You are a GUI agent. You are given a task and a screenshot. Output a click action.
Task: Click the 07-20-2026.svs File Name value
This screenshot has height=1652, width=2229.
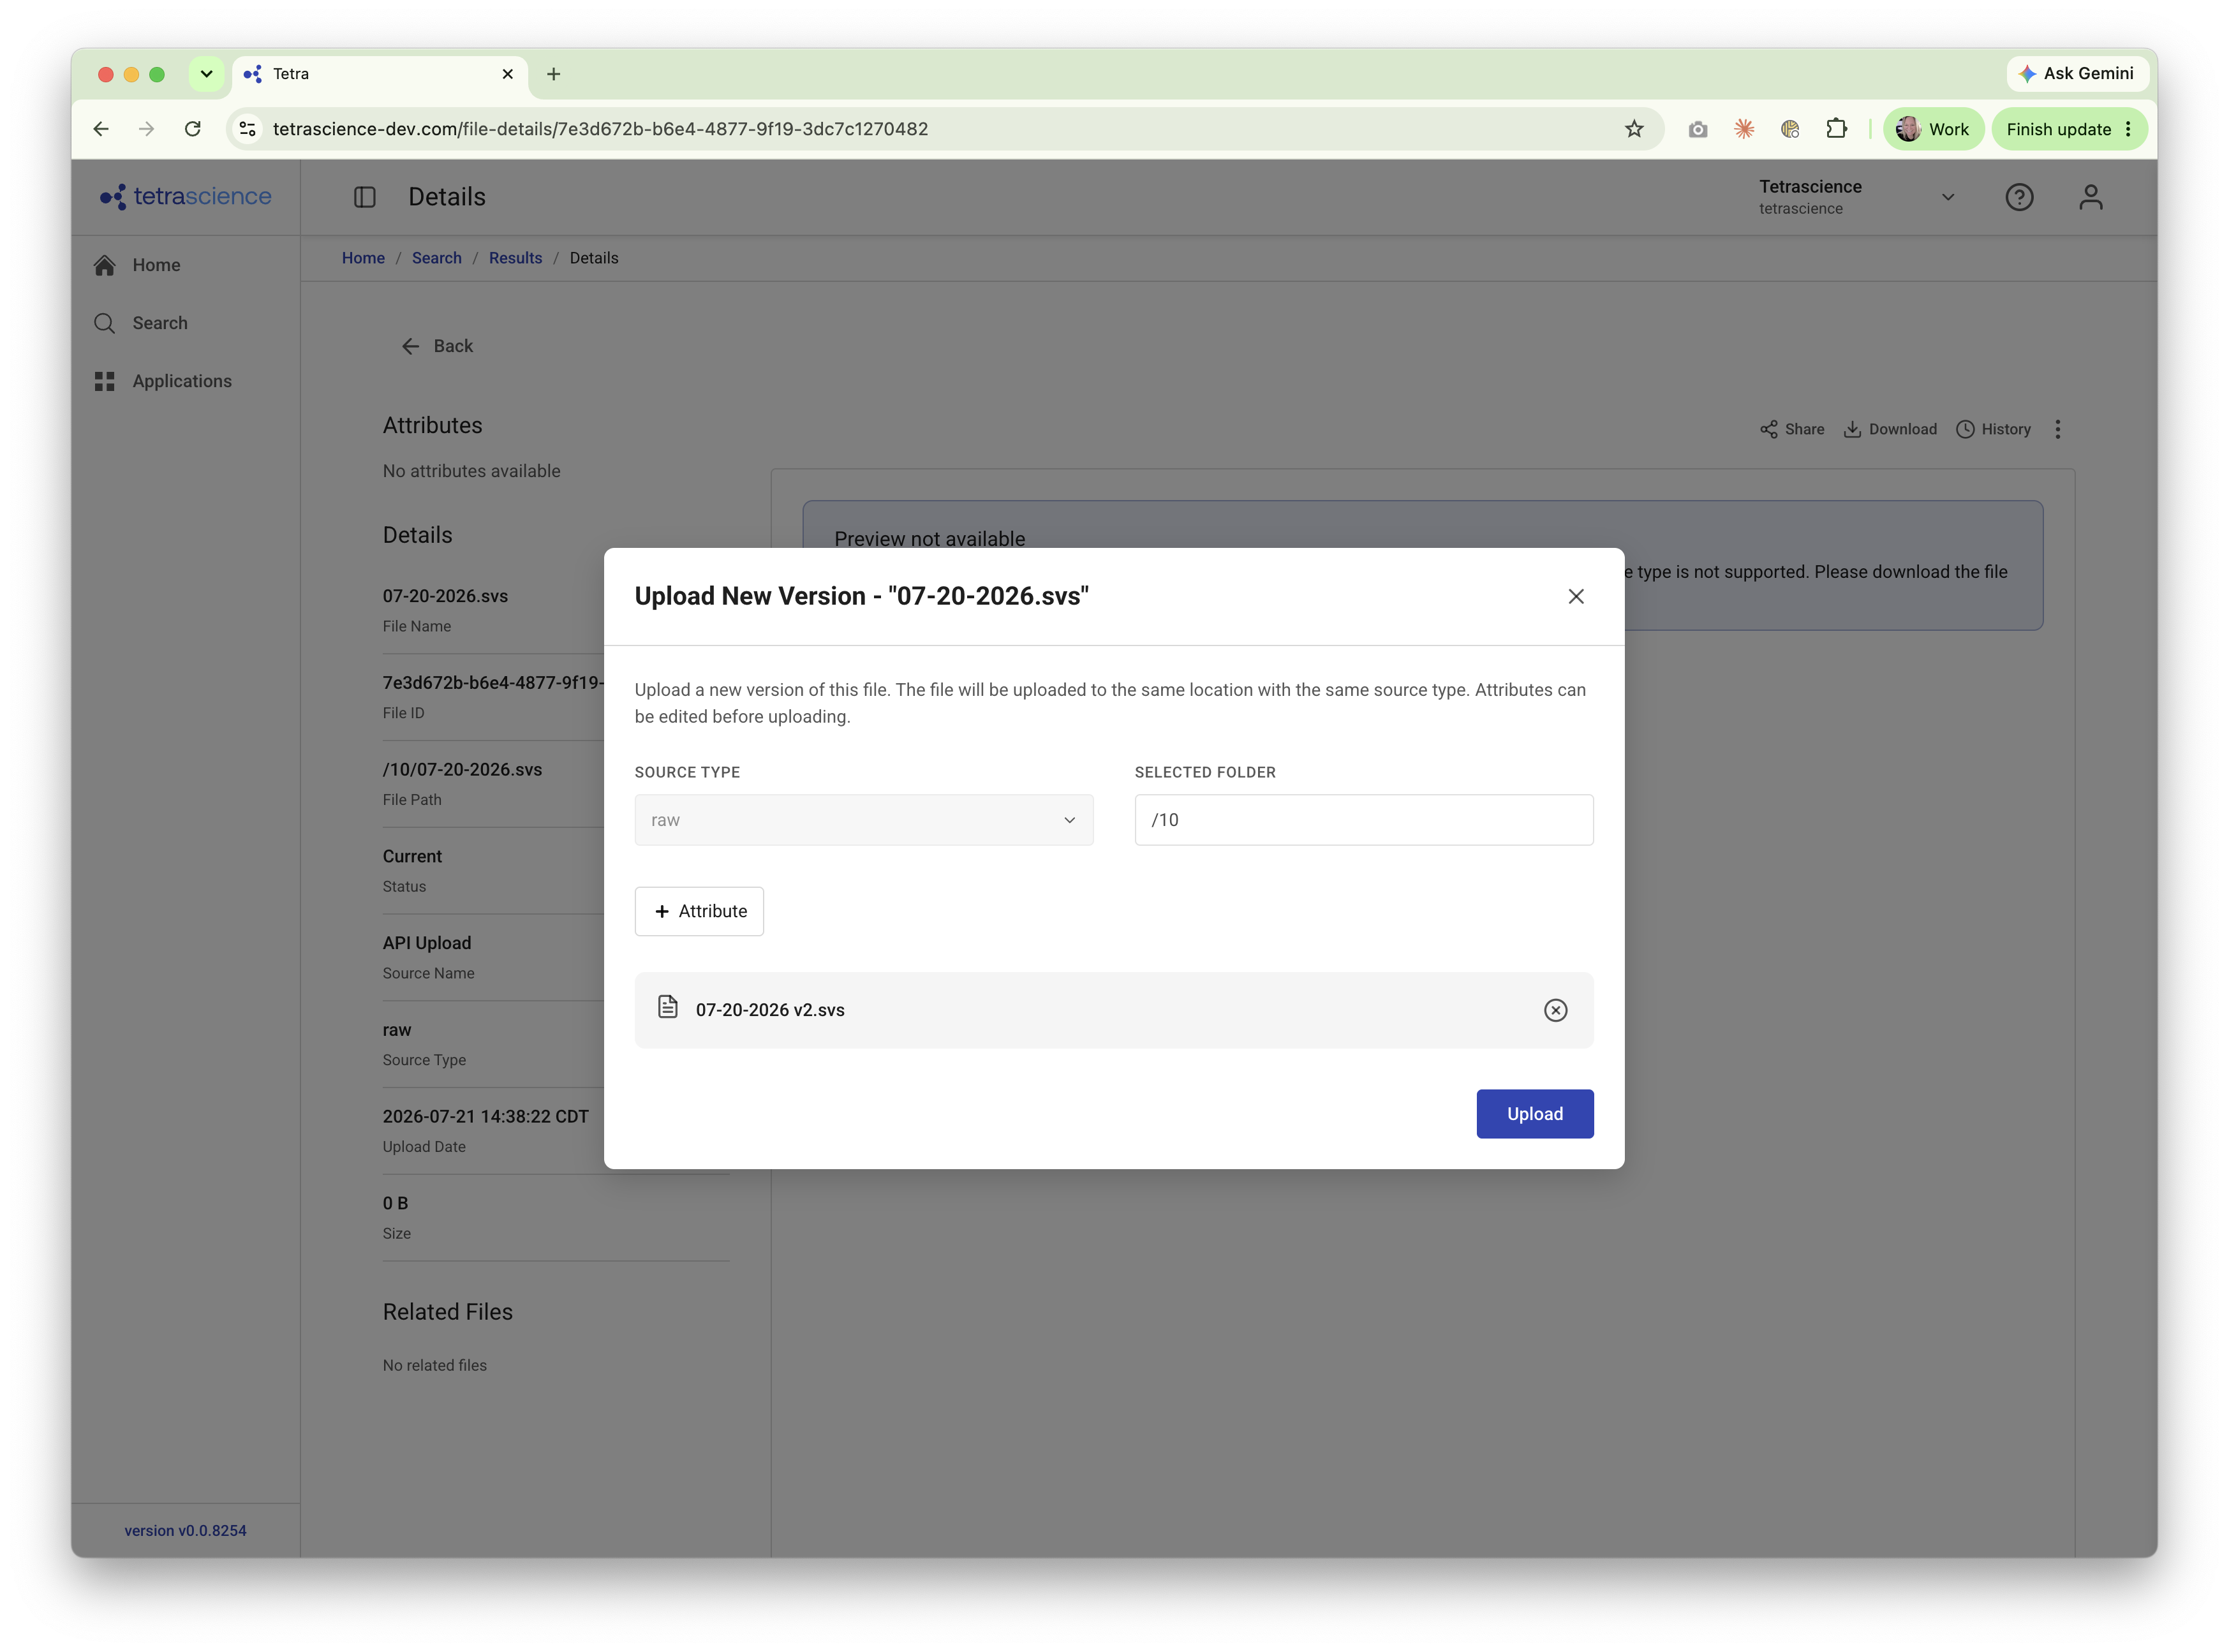click(x=445, y=596)
